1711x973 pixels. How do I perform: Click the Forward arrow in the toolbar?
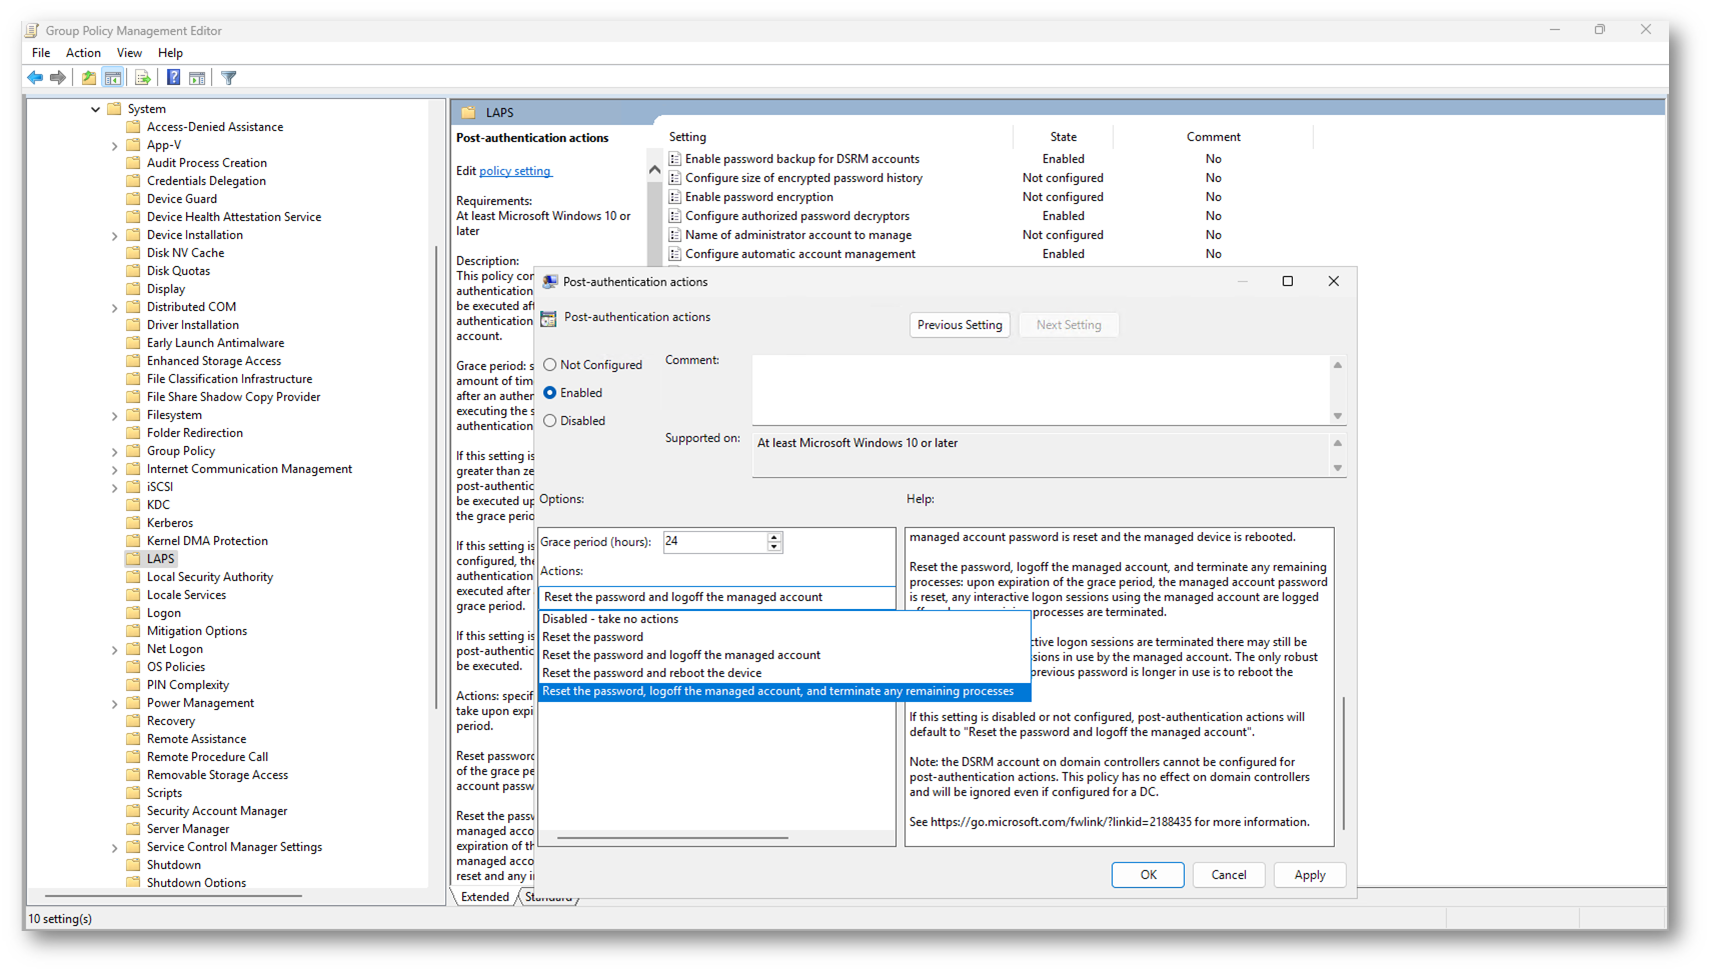[58, 78]
